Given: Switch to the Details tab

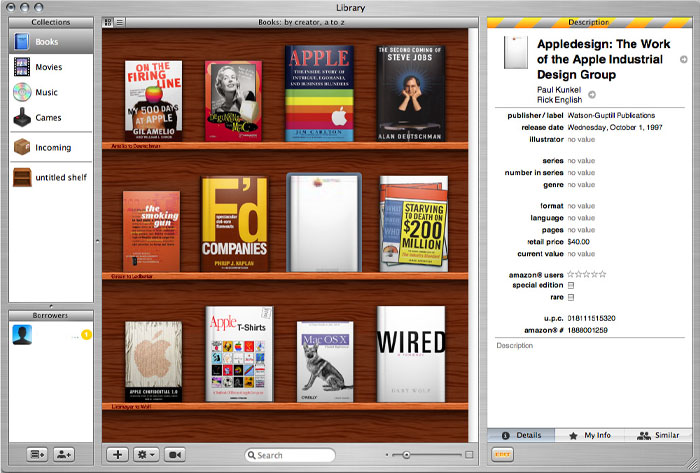Looking at the screenshot, I should (x=521, y=435).
